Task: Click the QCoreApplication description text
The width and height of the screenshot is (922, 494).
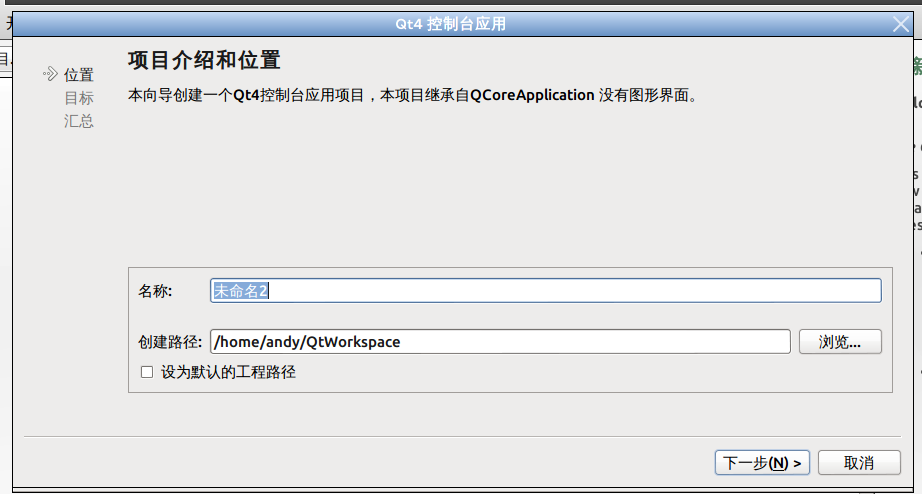Action: point(412,95)
